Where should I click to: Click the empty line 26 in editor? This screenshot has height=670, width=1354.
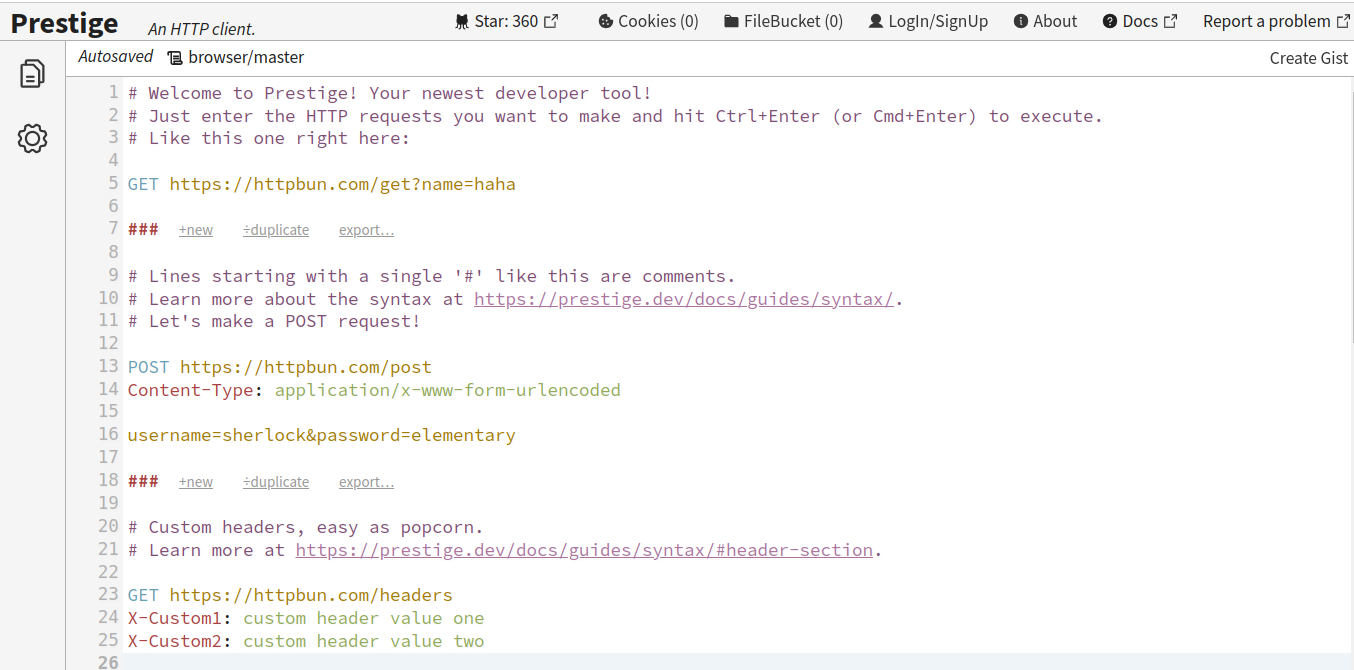point(738,662)
